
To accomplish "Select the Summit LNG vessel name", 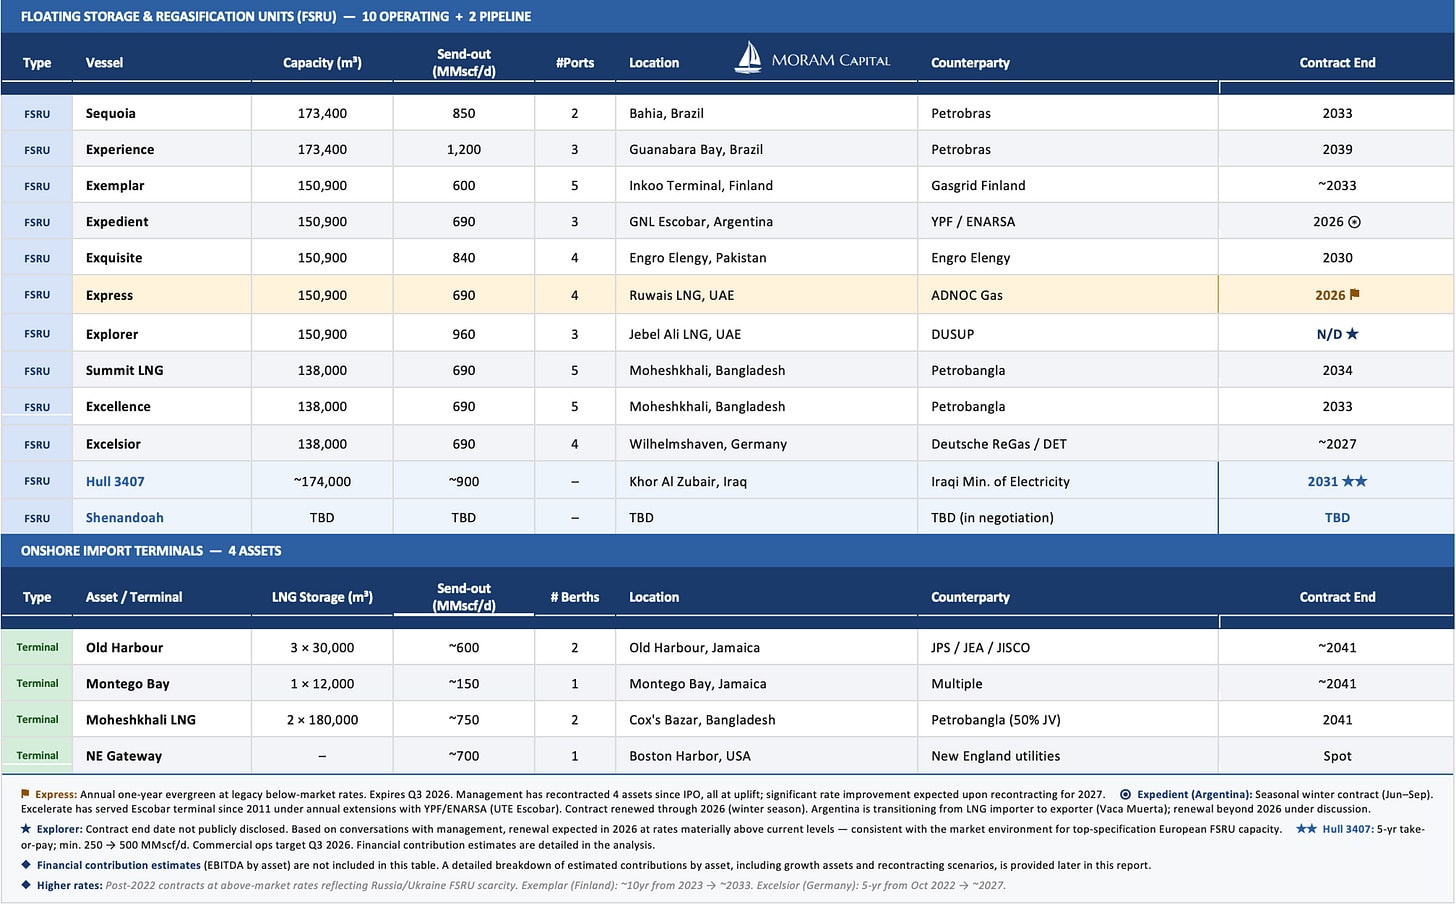I will pyautogui.click(x=124, y=370).
